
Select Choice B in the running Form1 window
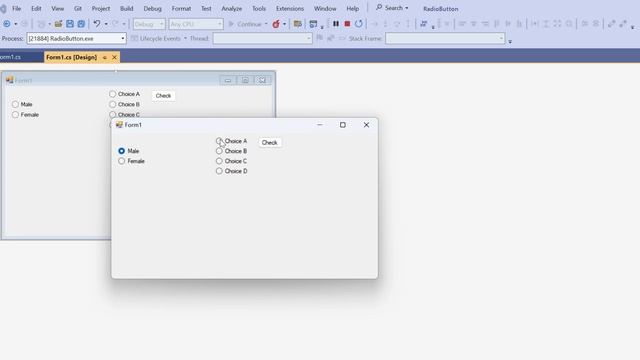point(219,151)
